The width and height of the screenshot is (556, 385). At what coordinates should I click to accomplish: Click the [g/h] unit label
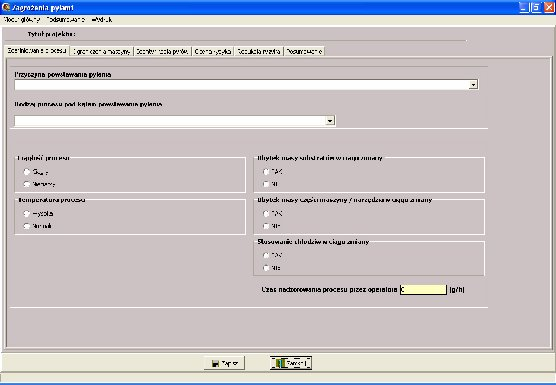click(x=457, y=290)
